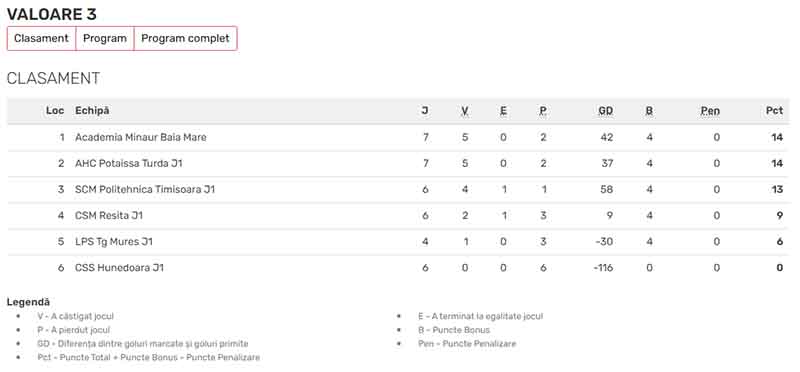Click the Loc column header
This screenshot has height=372, width=800.
(x=55, y=111)
